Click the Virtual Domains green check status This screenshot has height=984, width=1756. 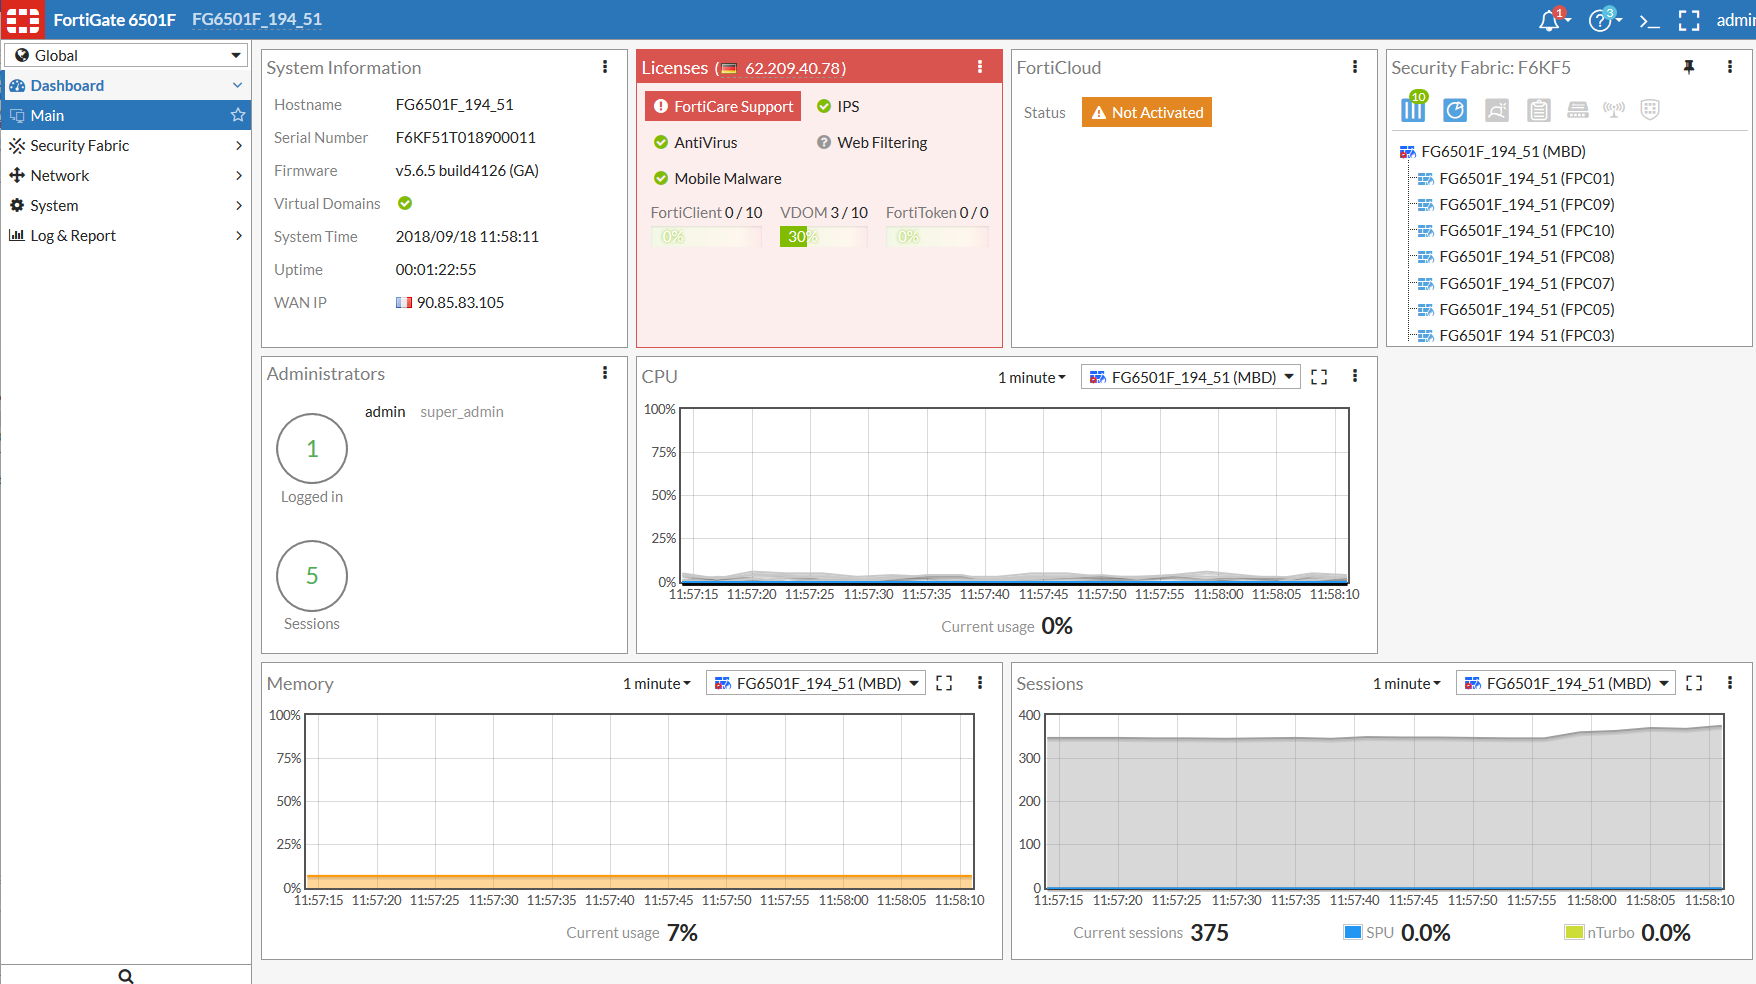[x=405, y=203]
